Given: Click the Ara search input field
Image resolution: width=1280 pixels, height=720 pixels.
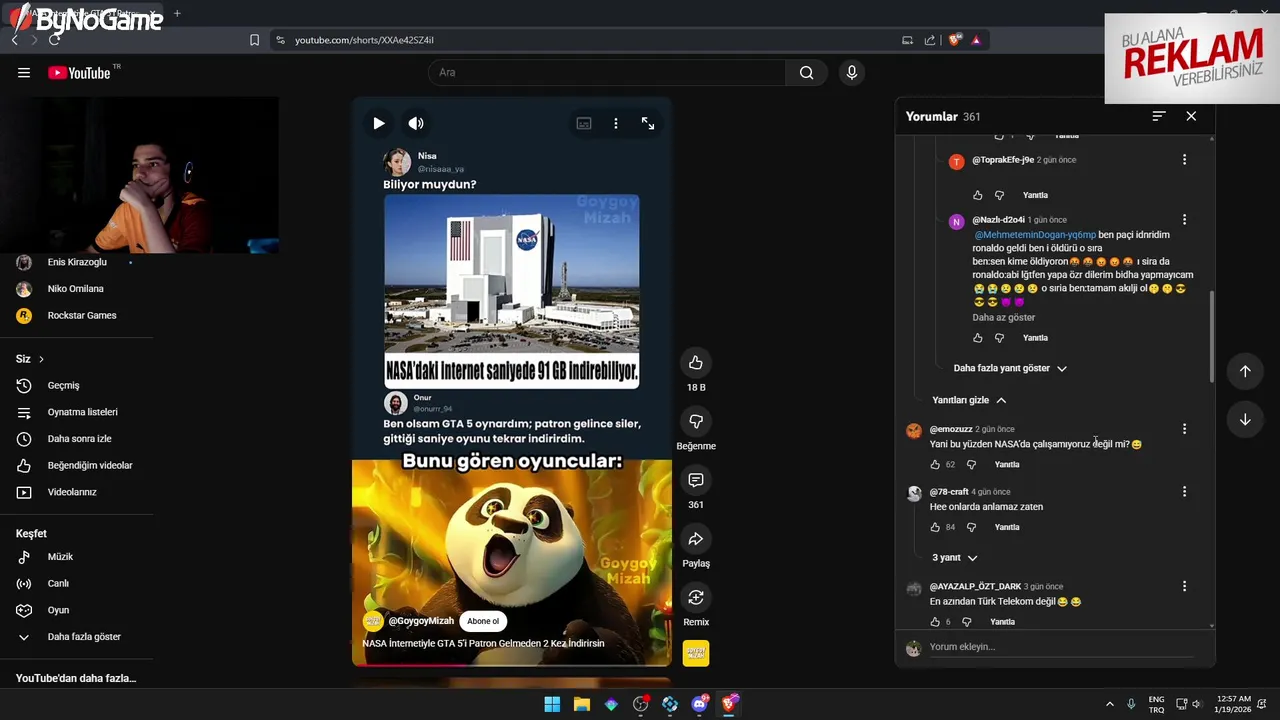Looking at the screenshot, I should point(607,73).
